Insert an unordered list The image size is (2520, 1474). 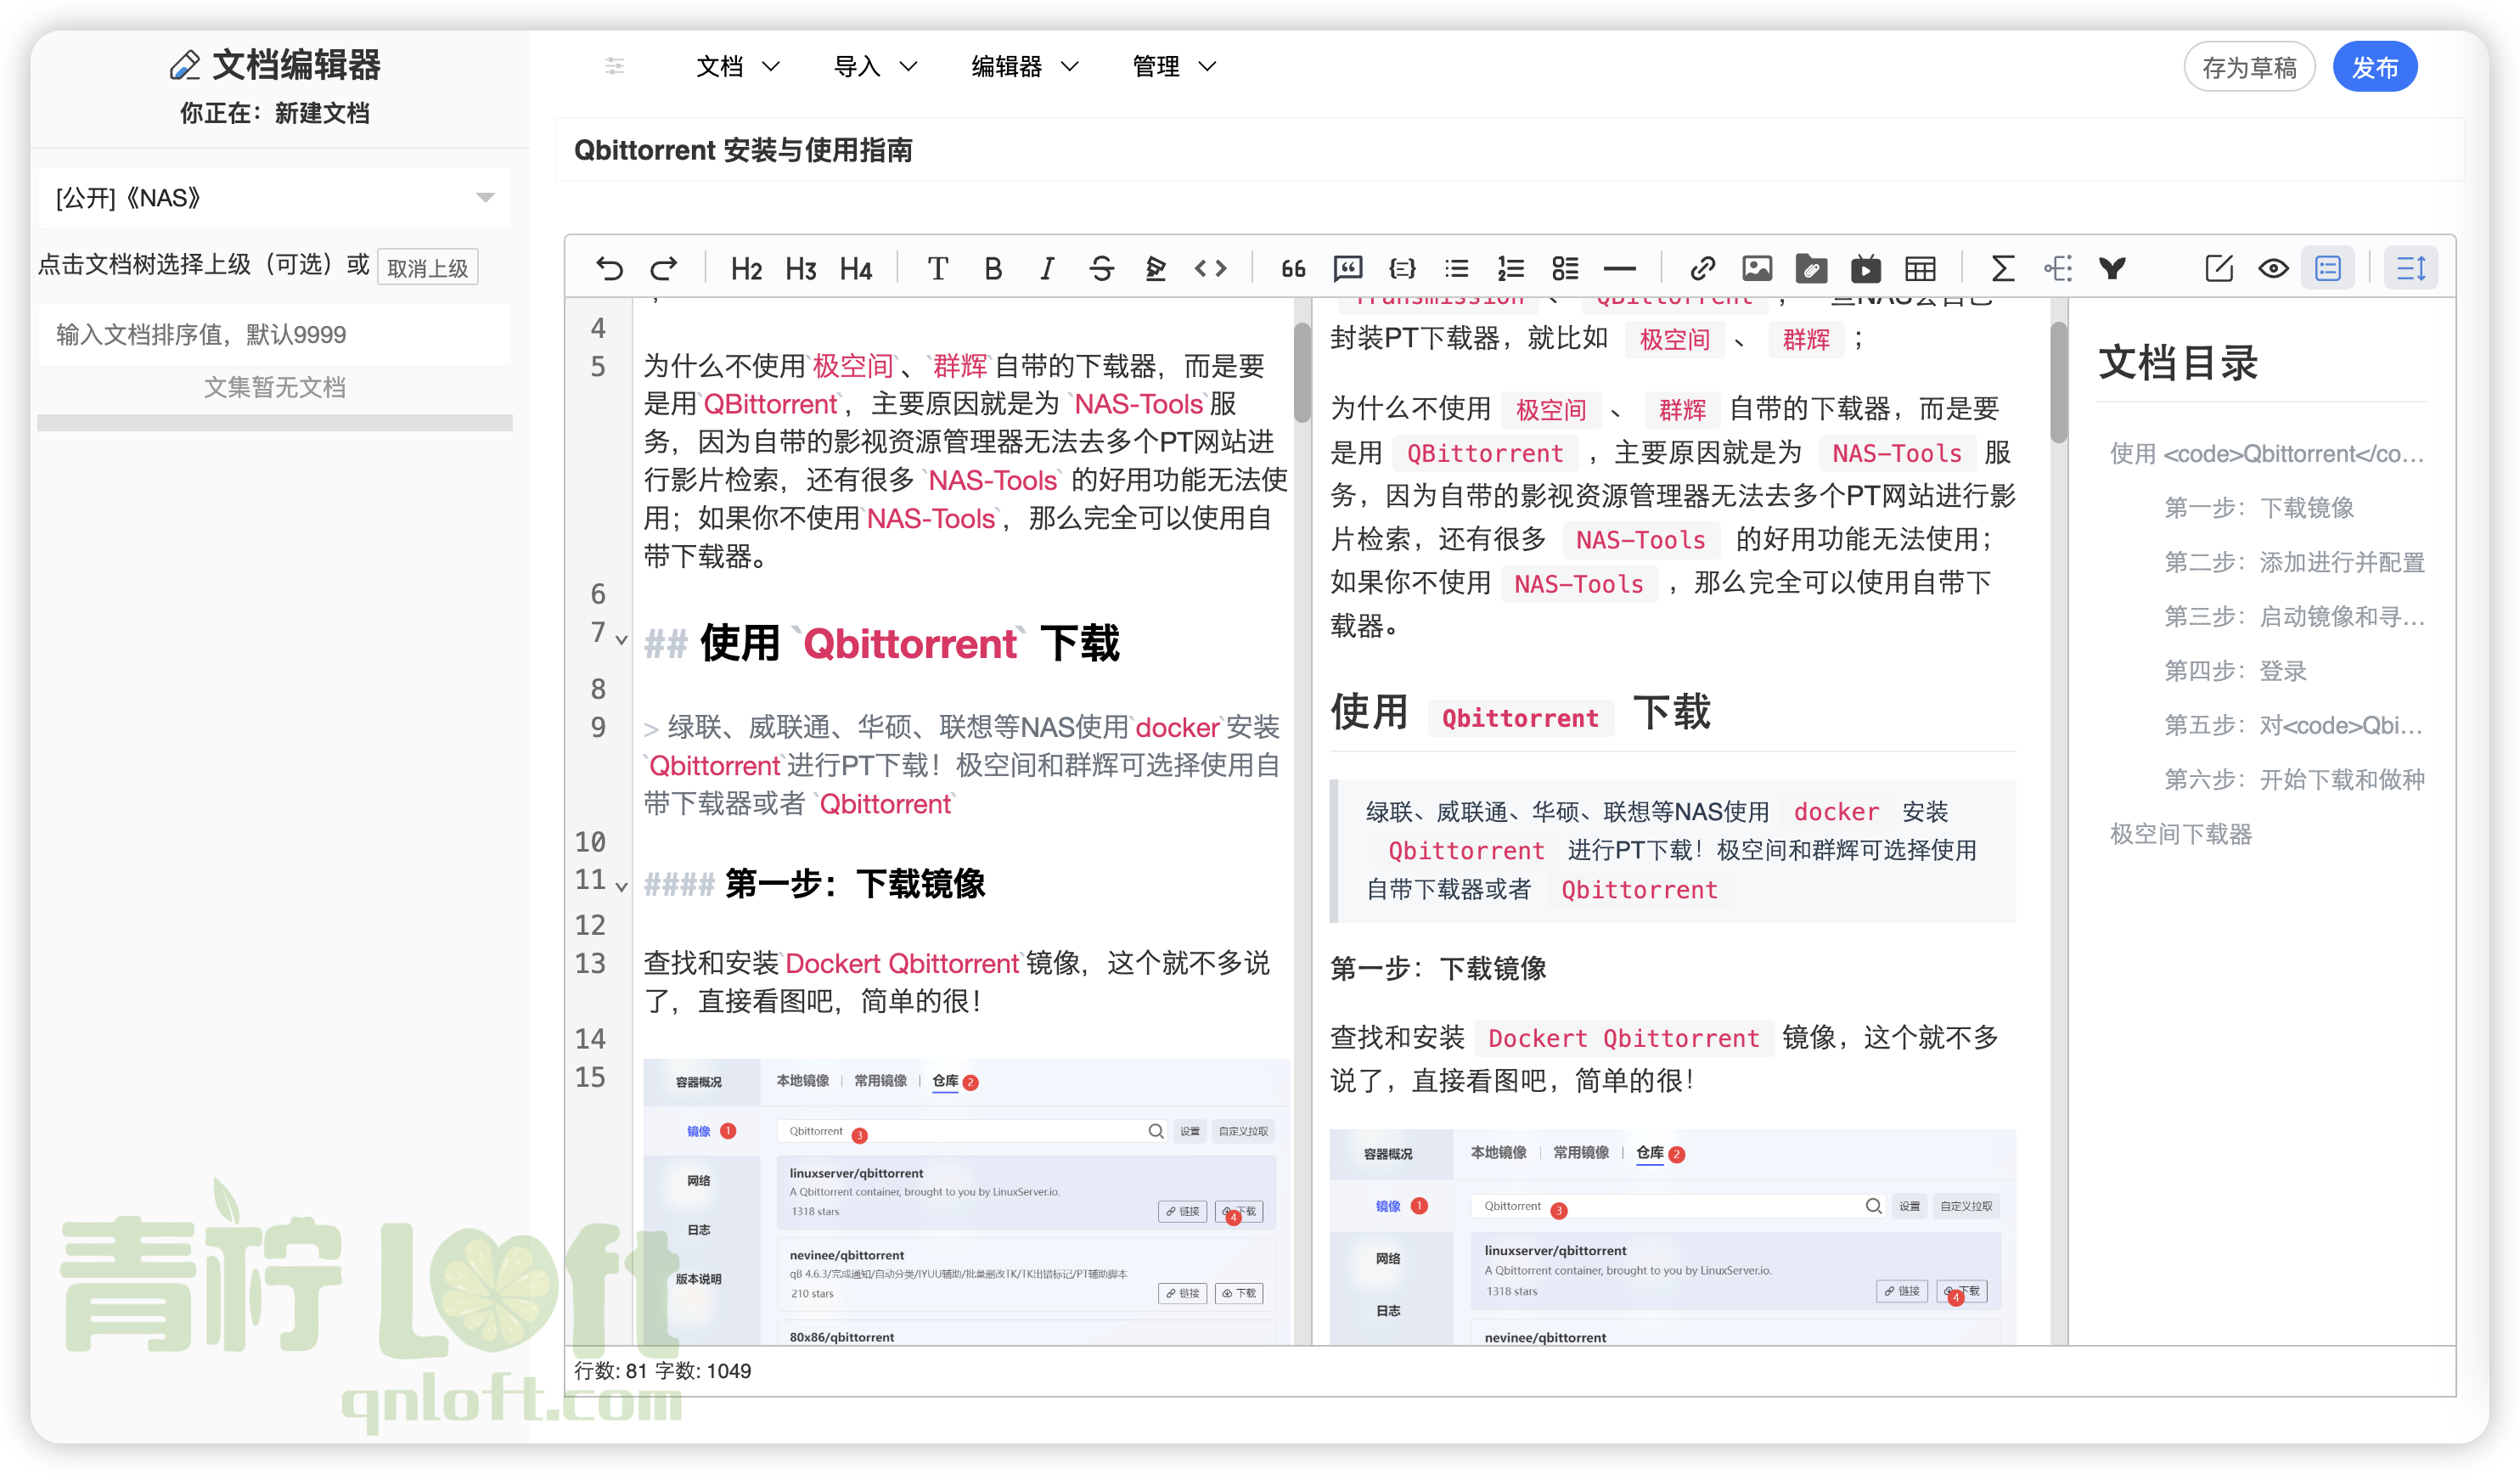click(x=1456, y=268)
